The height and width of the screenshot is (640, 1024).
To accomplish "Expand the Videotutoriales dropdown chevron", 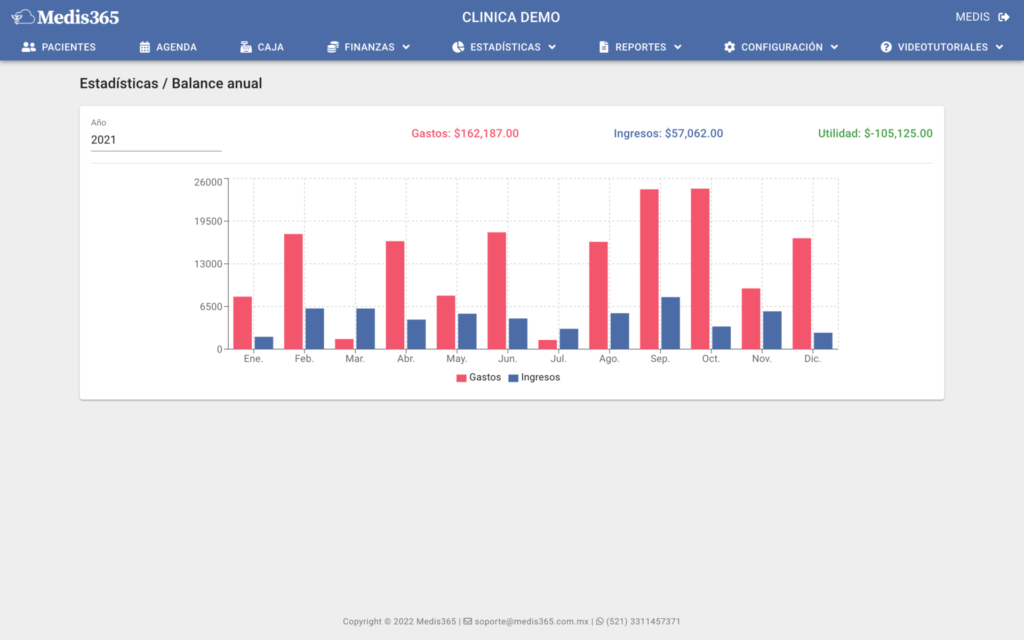I will pos(999,47).
